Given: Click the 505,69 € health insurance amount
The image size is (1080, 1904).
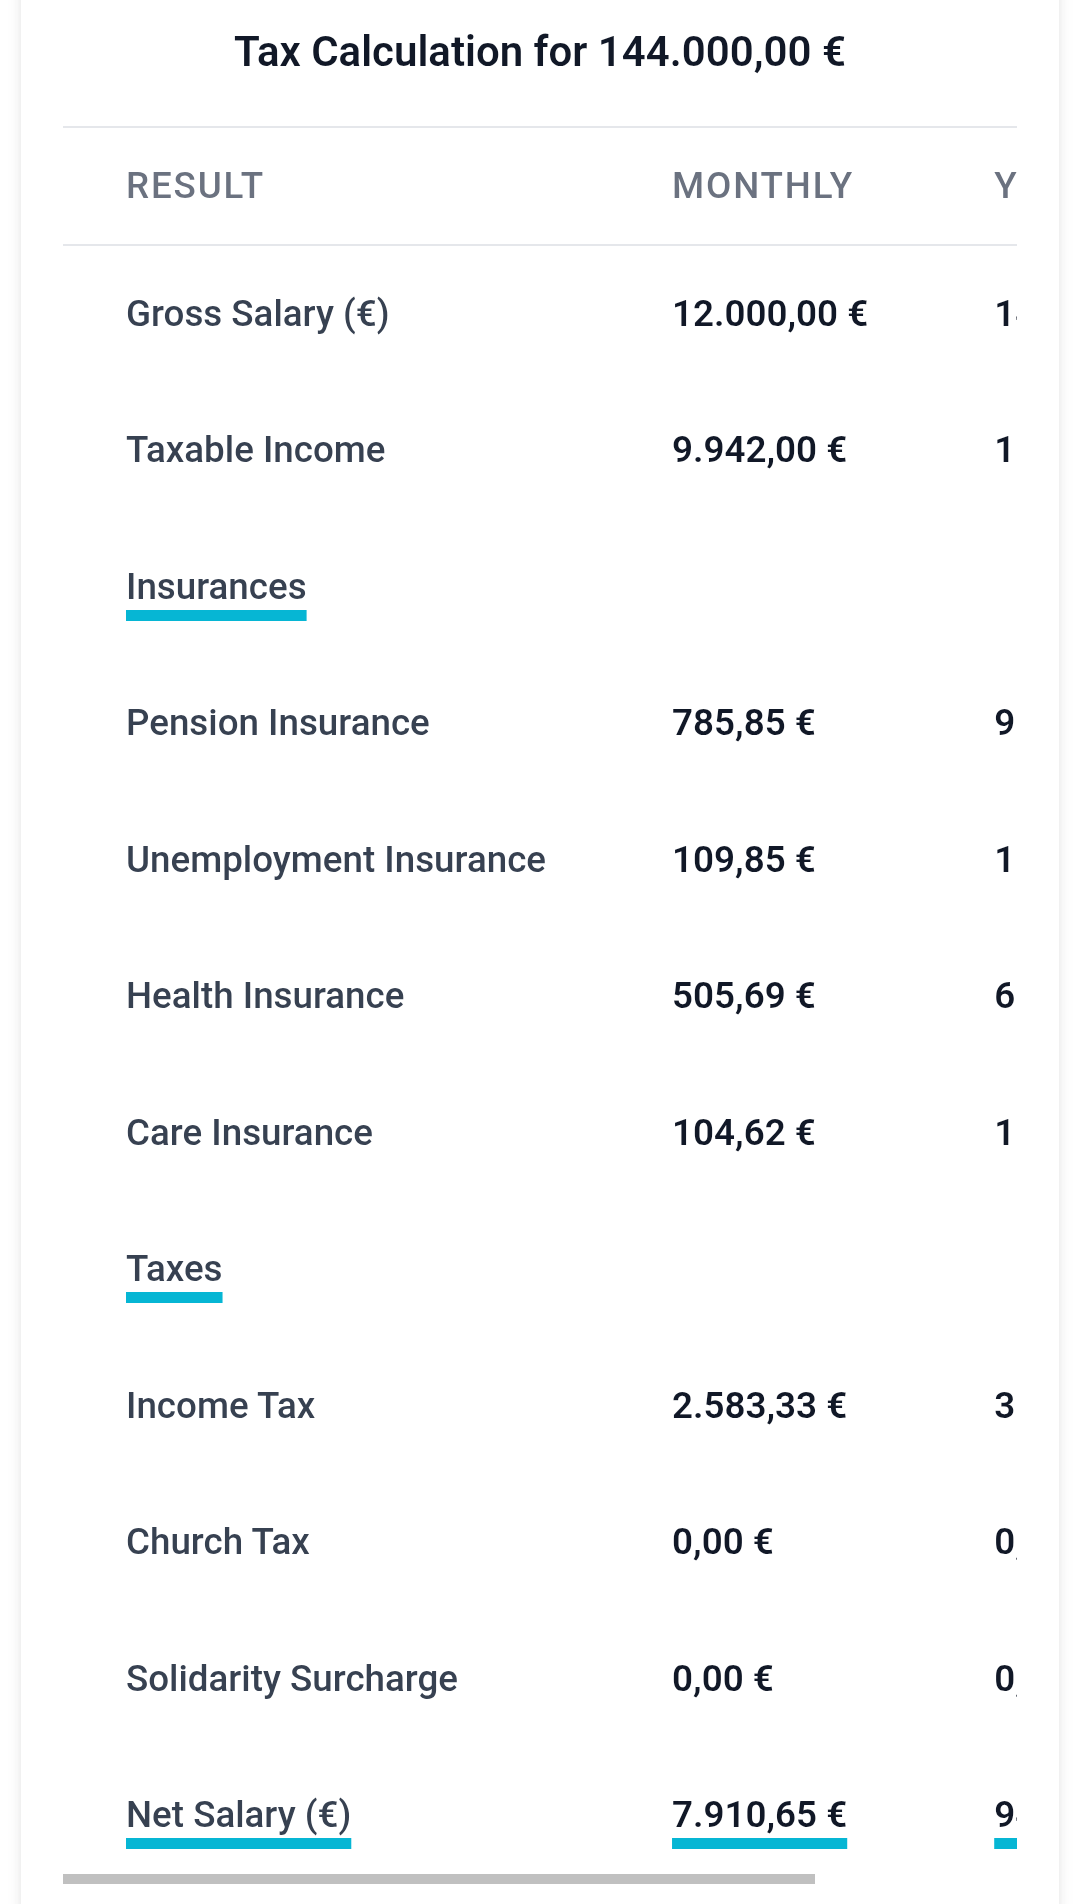Looking at the screenshot, I should point(743,996).
